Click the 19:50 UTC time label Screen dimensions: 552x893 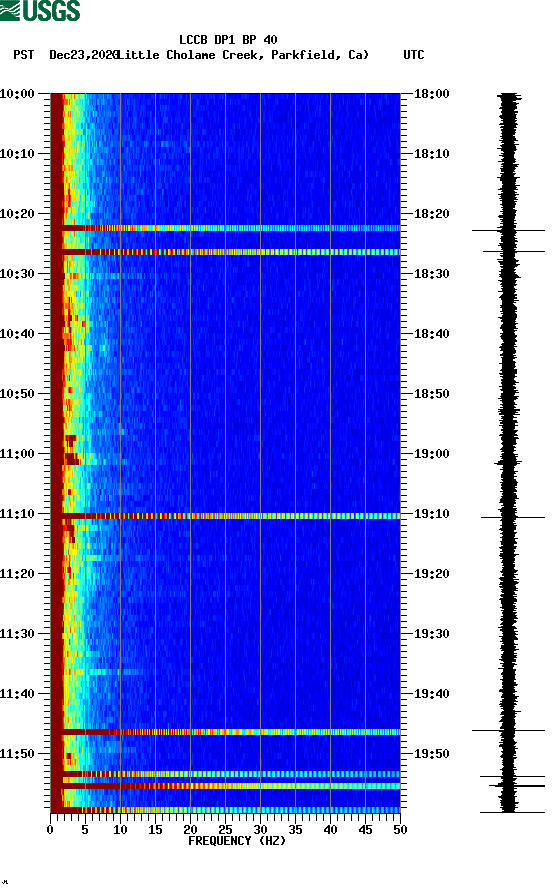click(x=432, y=753)
